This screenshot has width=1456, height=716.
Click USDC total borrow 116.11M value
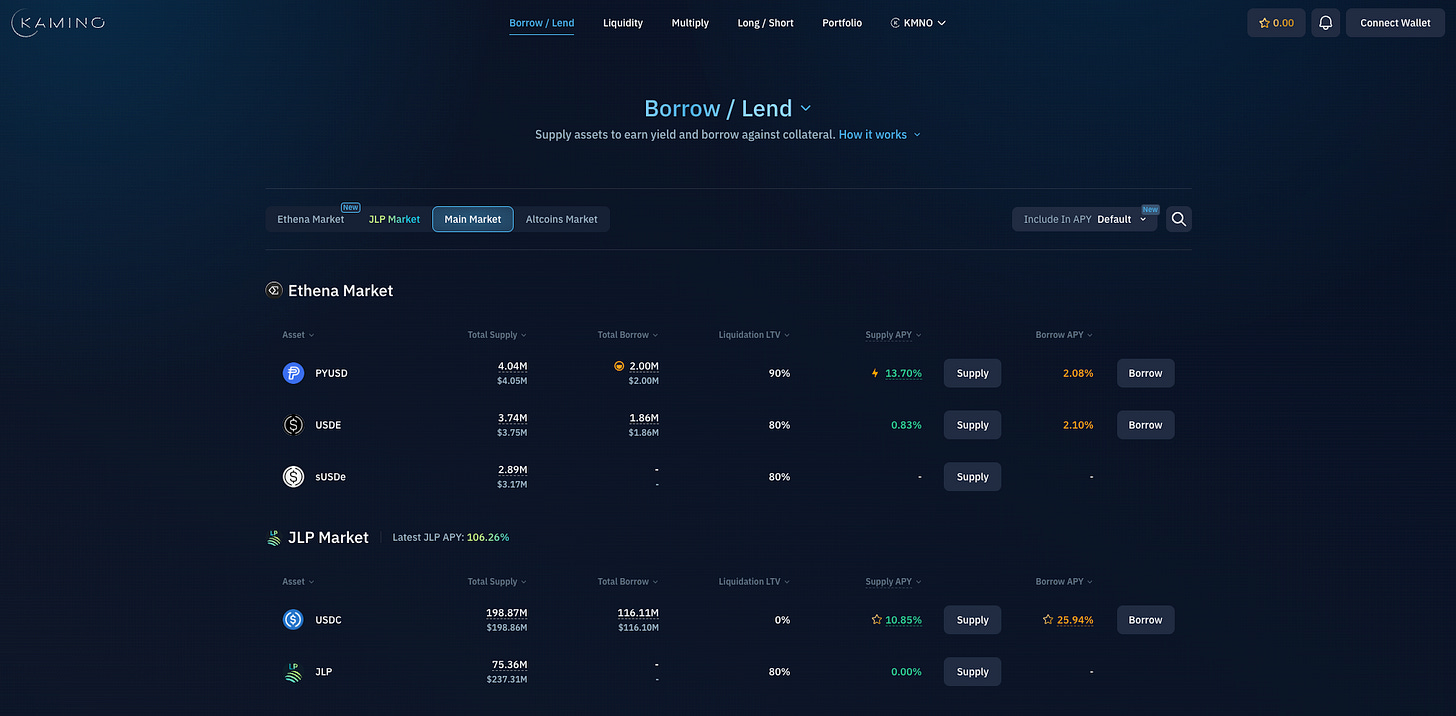(638, 613)
